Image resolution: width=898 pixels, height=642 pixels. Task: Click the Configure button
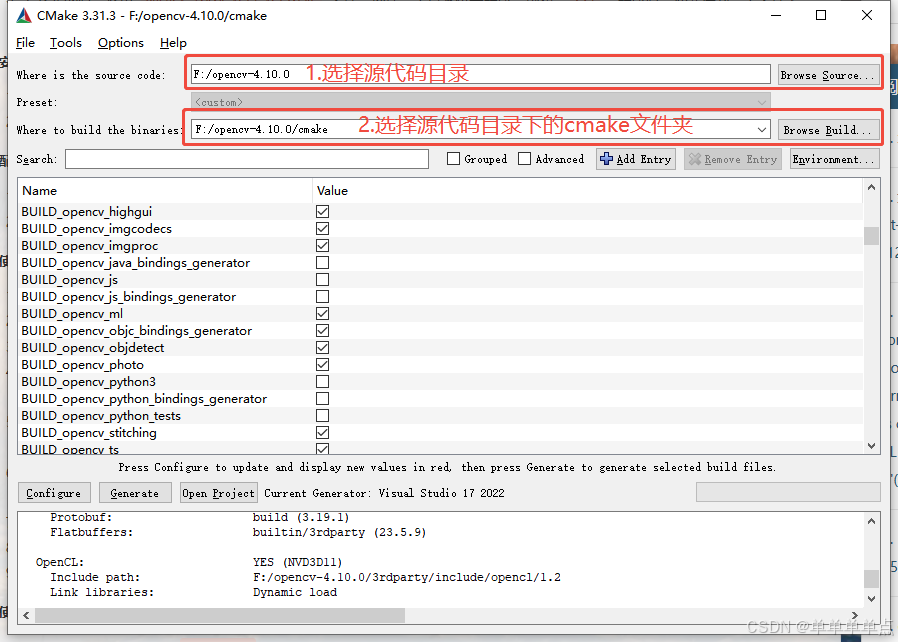[x=54, y=493]
